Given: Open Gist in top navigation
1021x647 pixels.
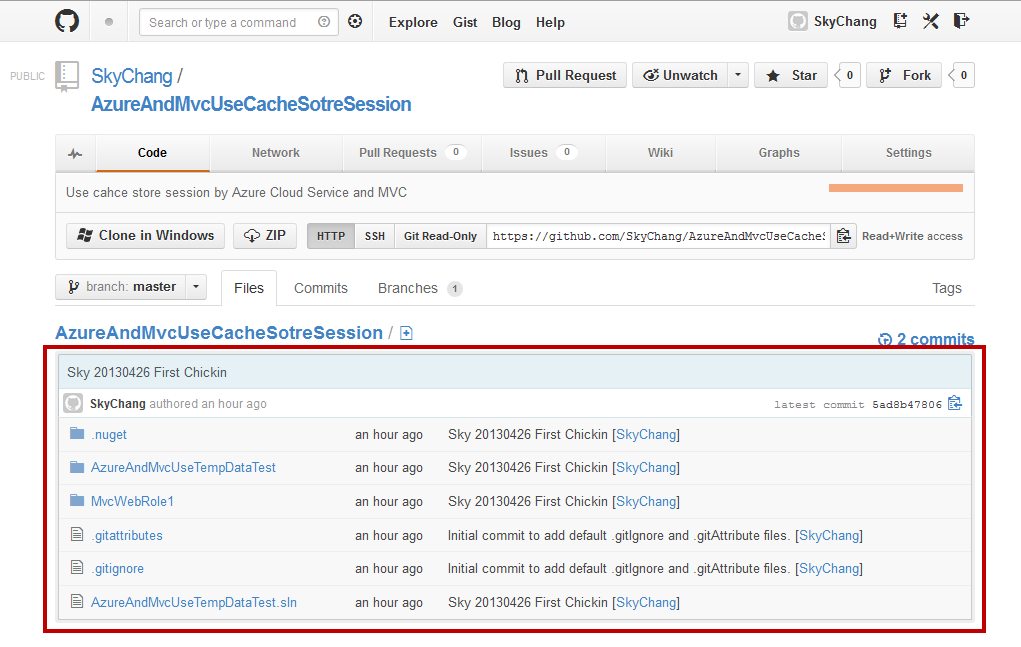Looking at the screenshot, I should pyautogui.click(x=465, y=22).
